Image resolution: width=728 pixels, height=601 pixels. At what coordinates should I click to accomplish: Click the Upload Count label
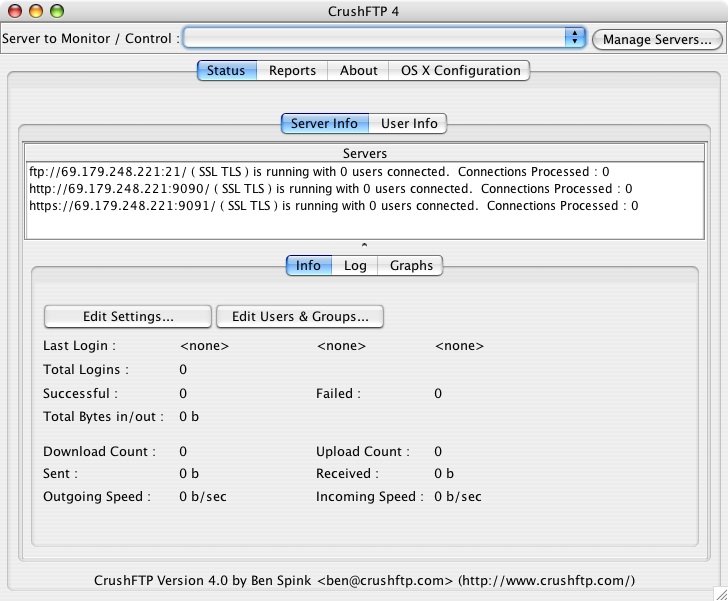(363, 451)
